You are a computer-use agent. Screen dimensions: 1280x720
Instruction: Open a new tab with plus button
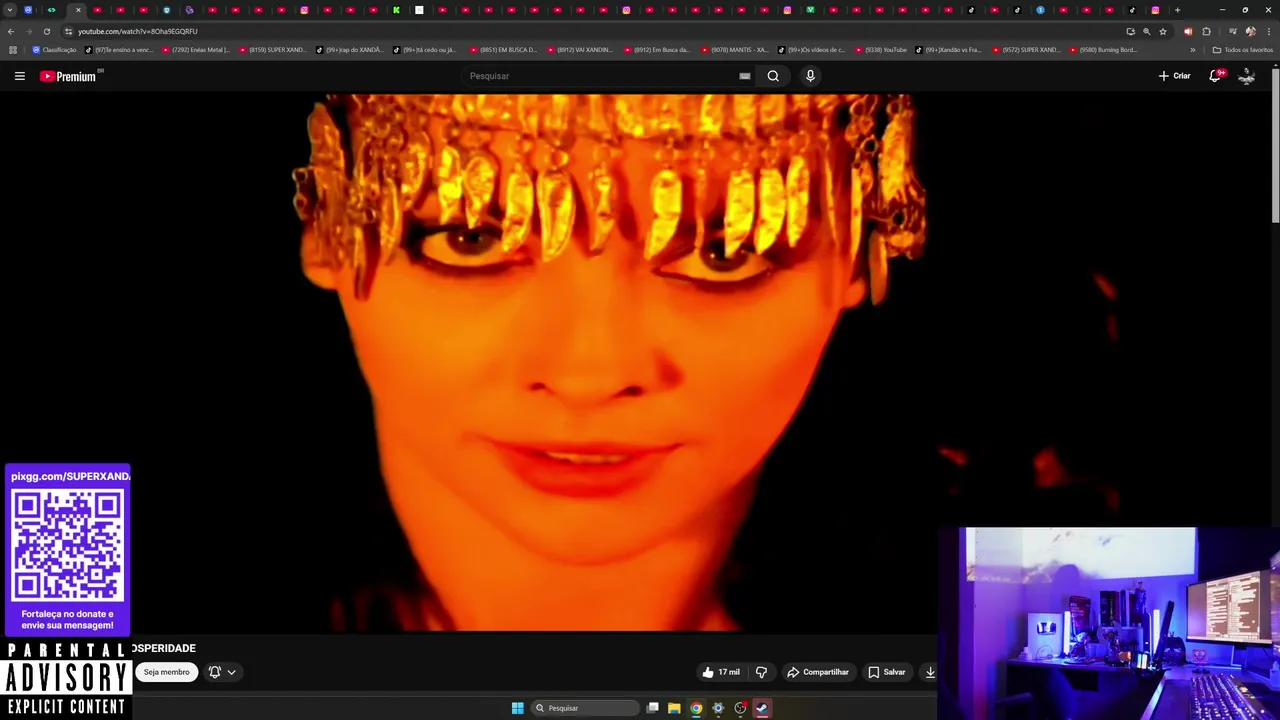(x=1177, y=10)
